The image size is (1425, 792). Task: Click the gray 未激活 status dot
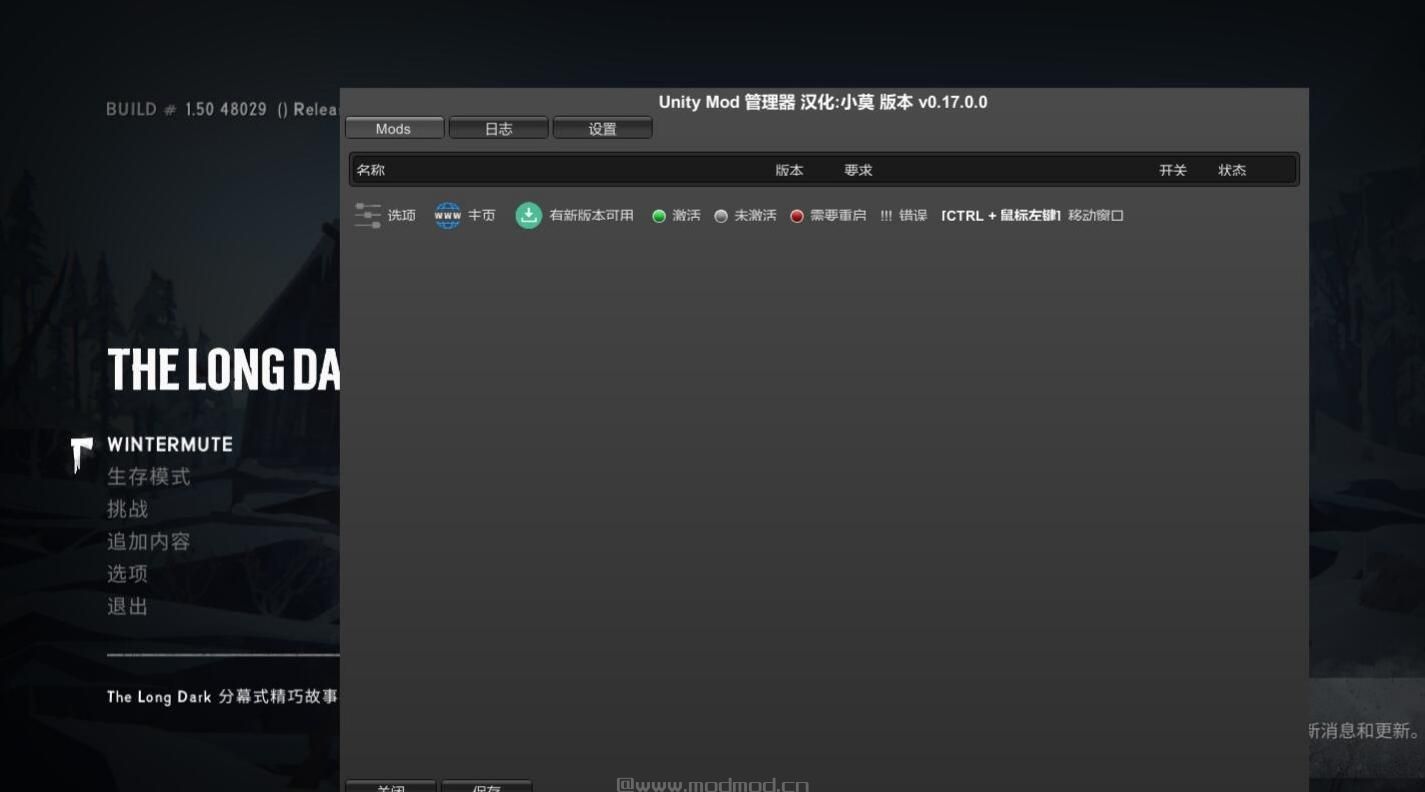click(721, 216)
